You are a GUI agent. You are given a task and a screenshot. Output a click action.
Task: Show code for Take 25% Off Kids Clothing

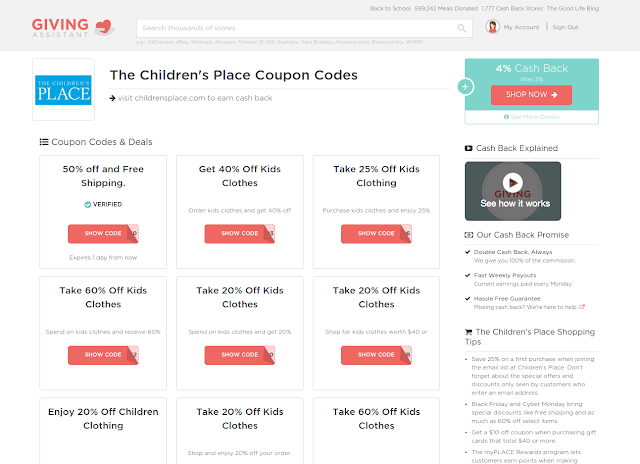point(376,233)
